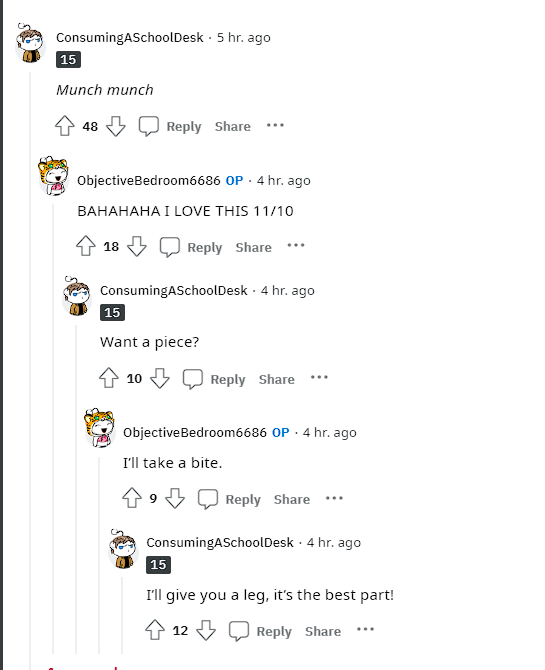The width and height of the screenshot is (545, 670).
Task: Open more options for 'Munch munch' comment
Action: [275, 125]
